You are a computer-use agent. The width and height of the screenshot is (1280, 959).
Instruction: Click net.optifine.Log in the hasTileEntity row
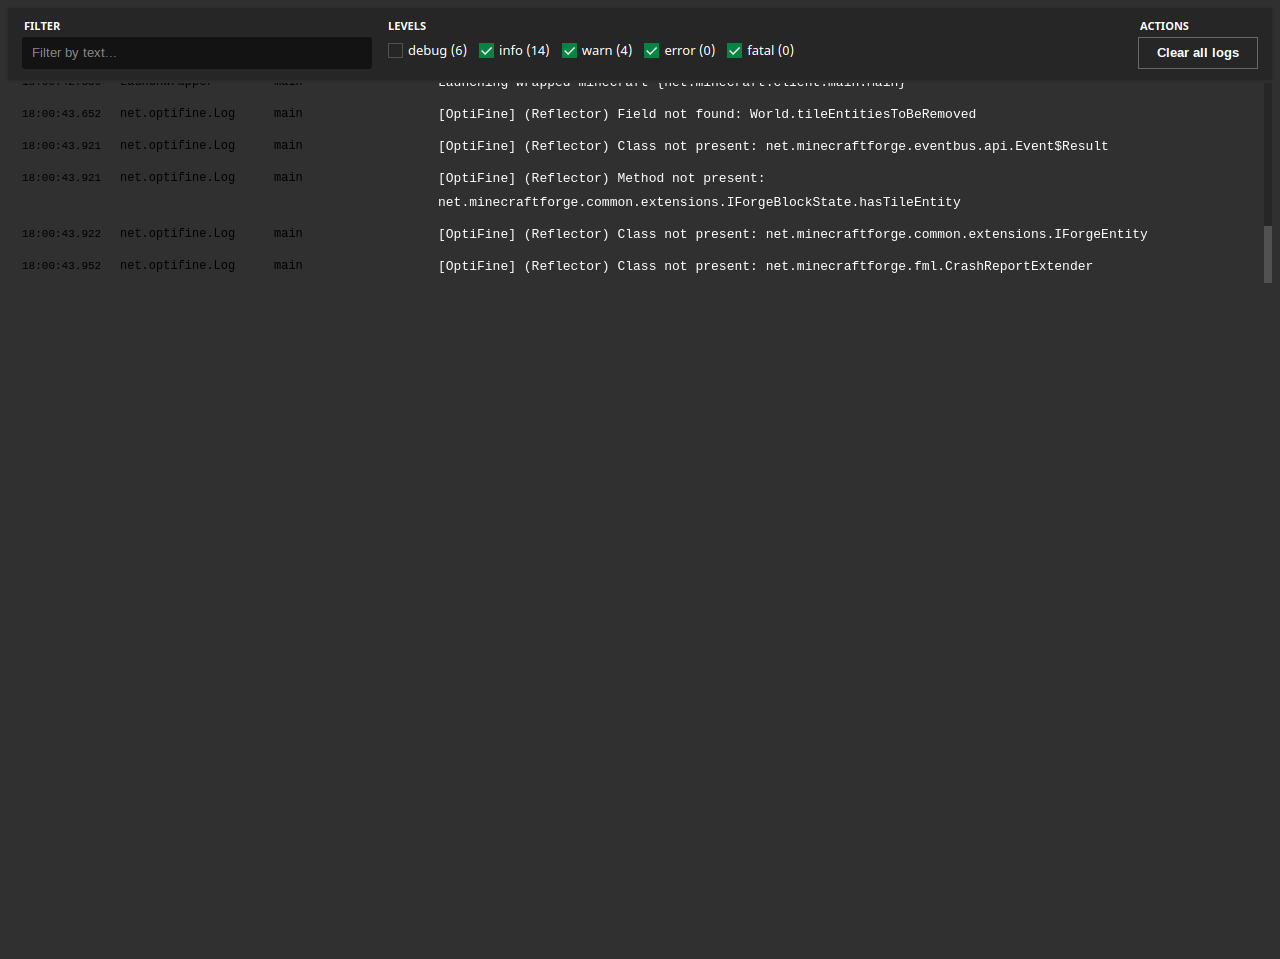177,178
